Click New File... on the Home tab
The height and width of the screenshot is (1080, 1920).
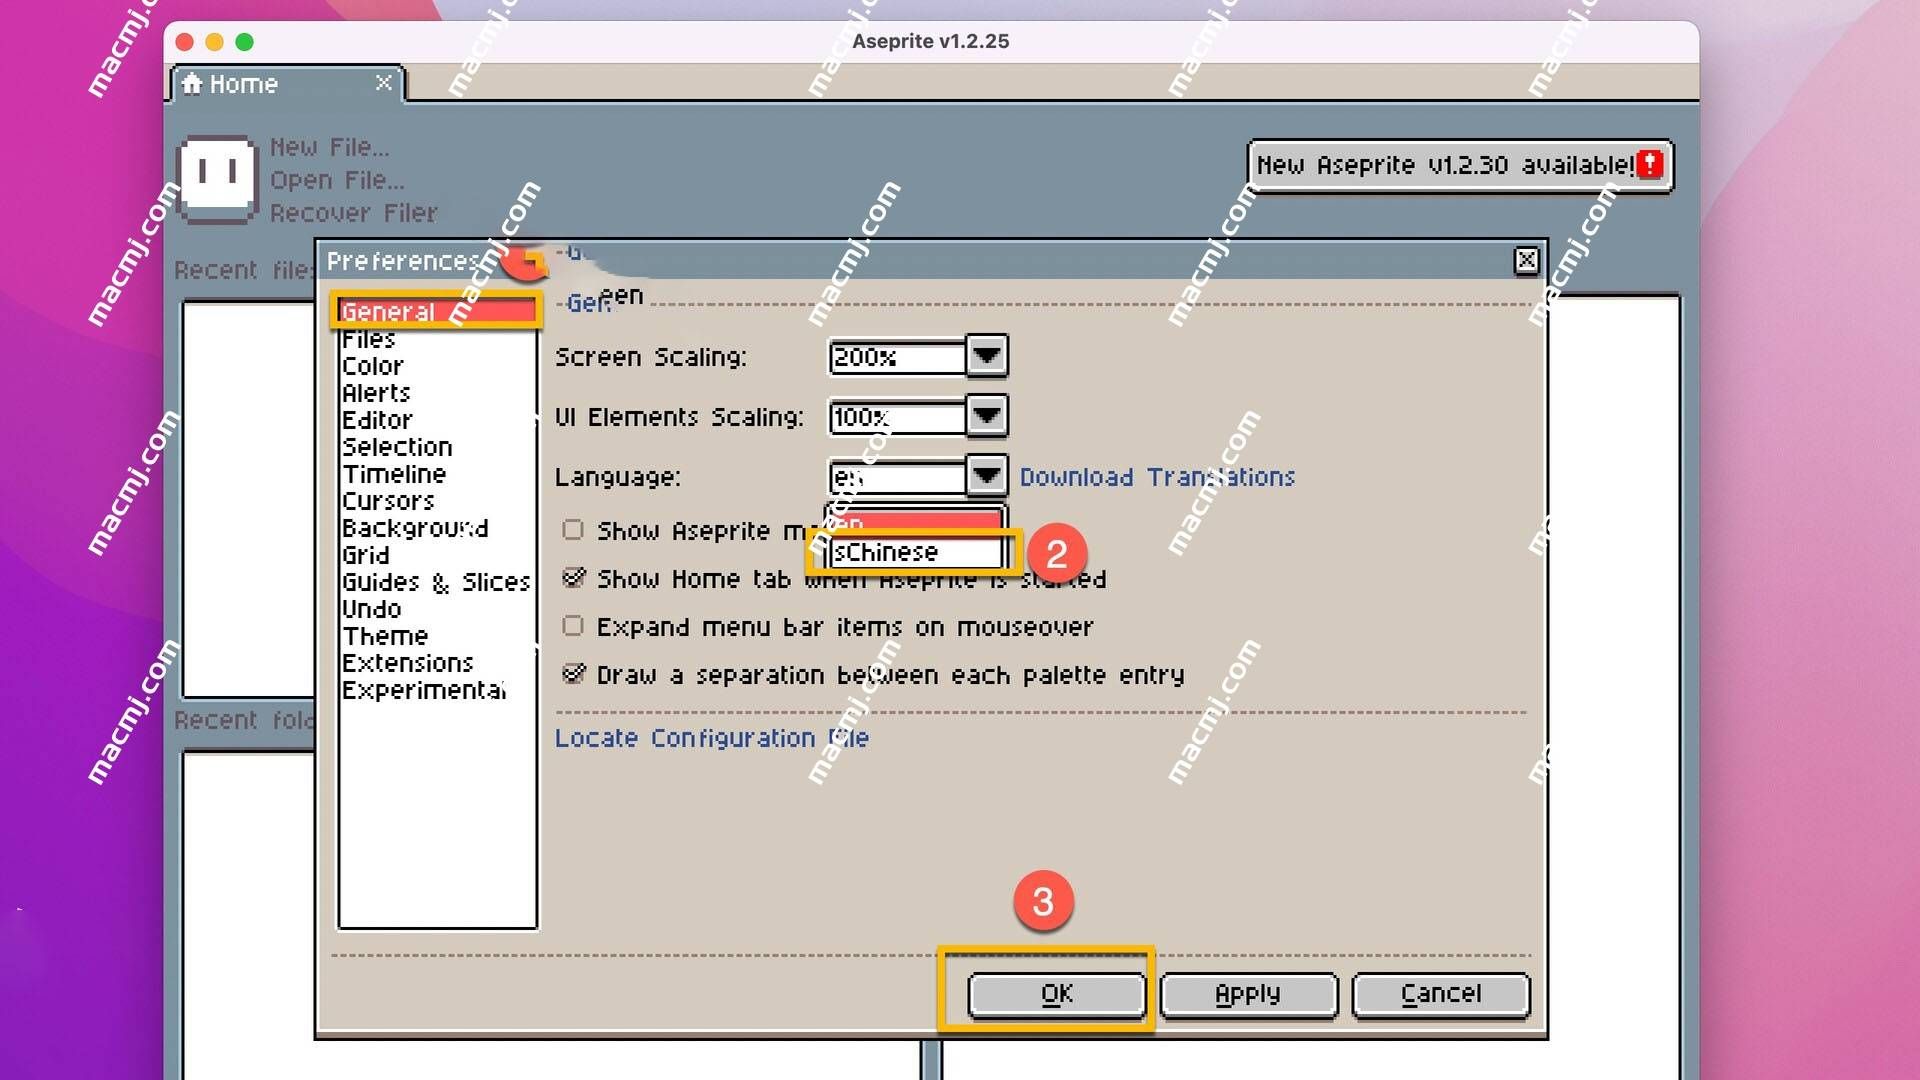330,147
